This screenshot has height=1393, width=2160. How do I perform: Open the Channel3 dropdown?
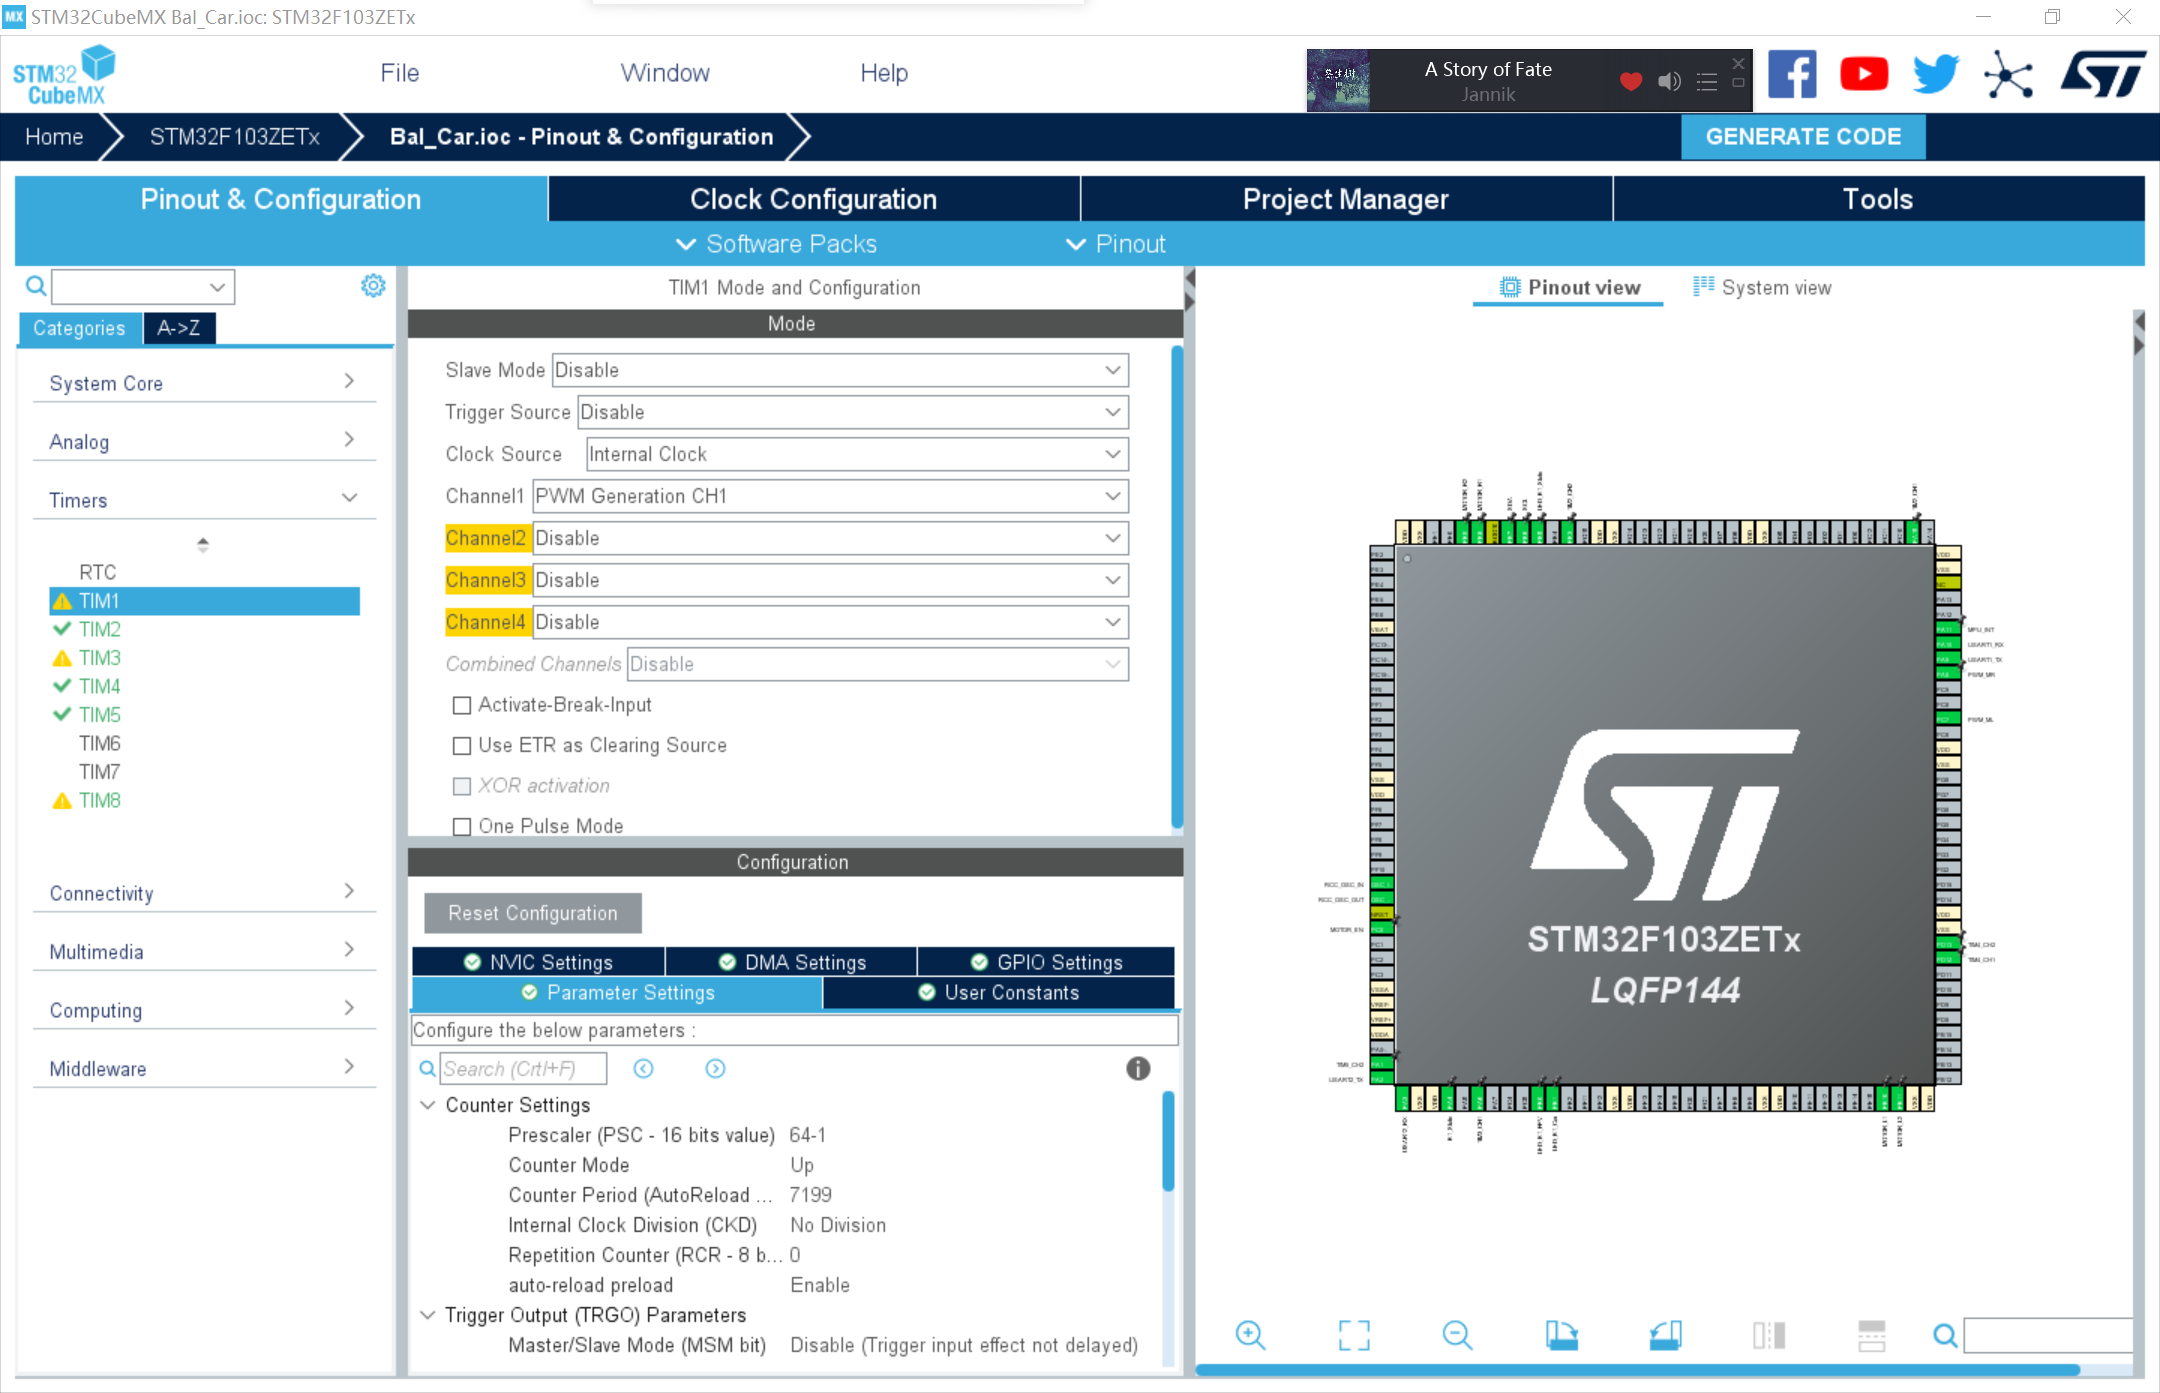click(831, 580)
